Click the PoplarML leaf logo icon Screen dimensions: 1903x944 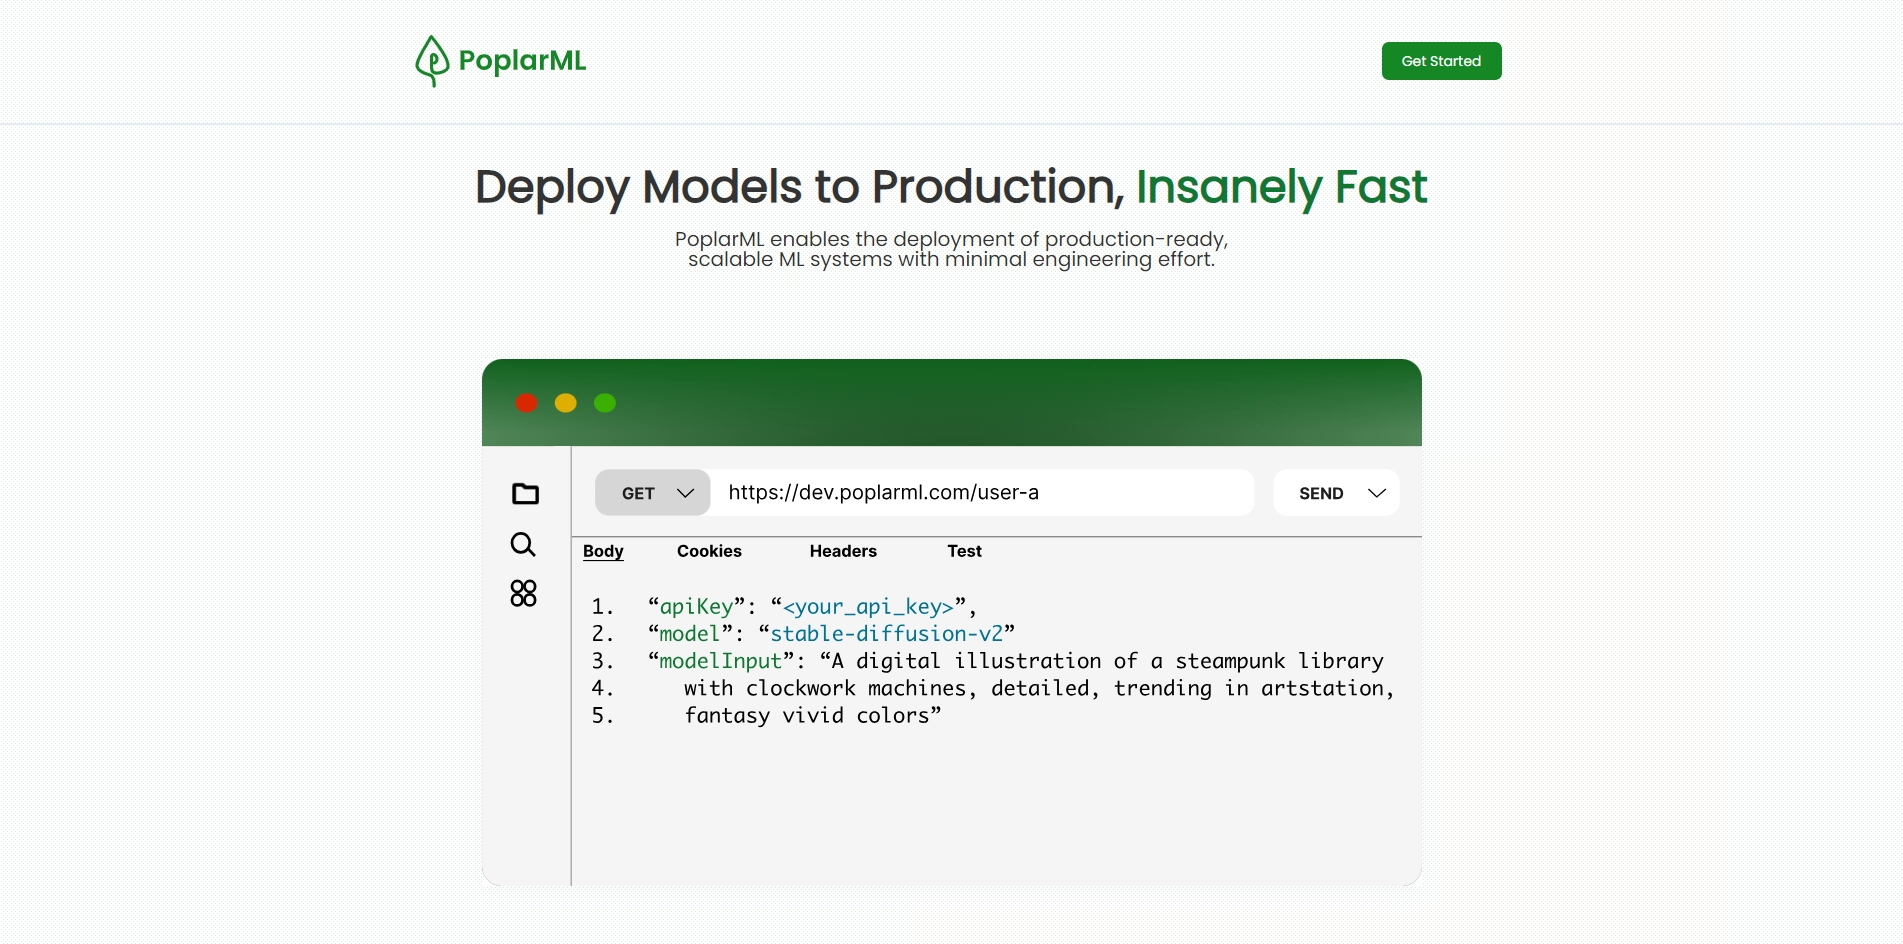click(432, 61)
